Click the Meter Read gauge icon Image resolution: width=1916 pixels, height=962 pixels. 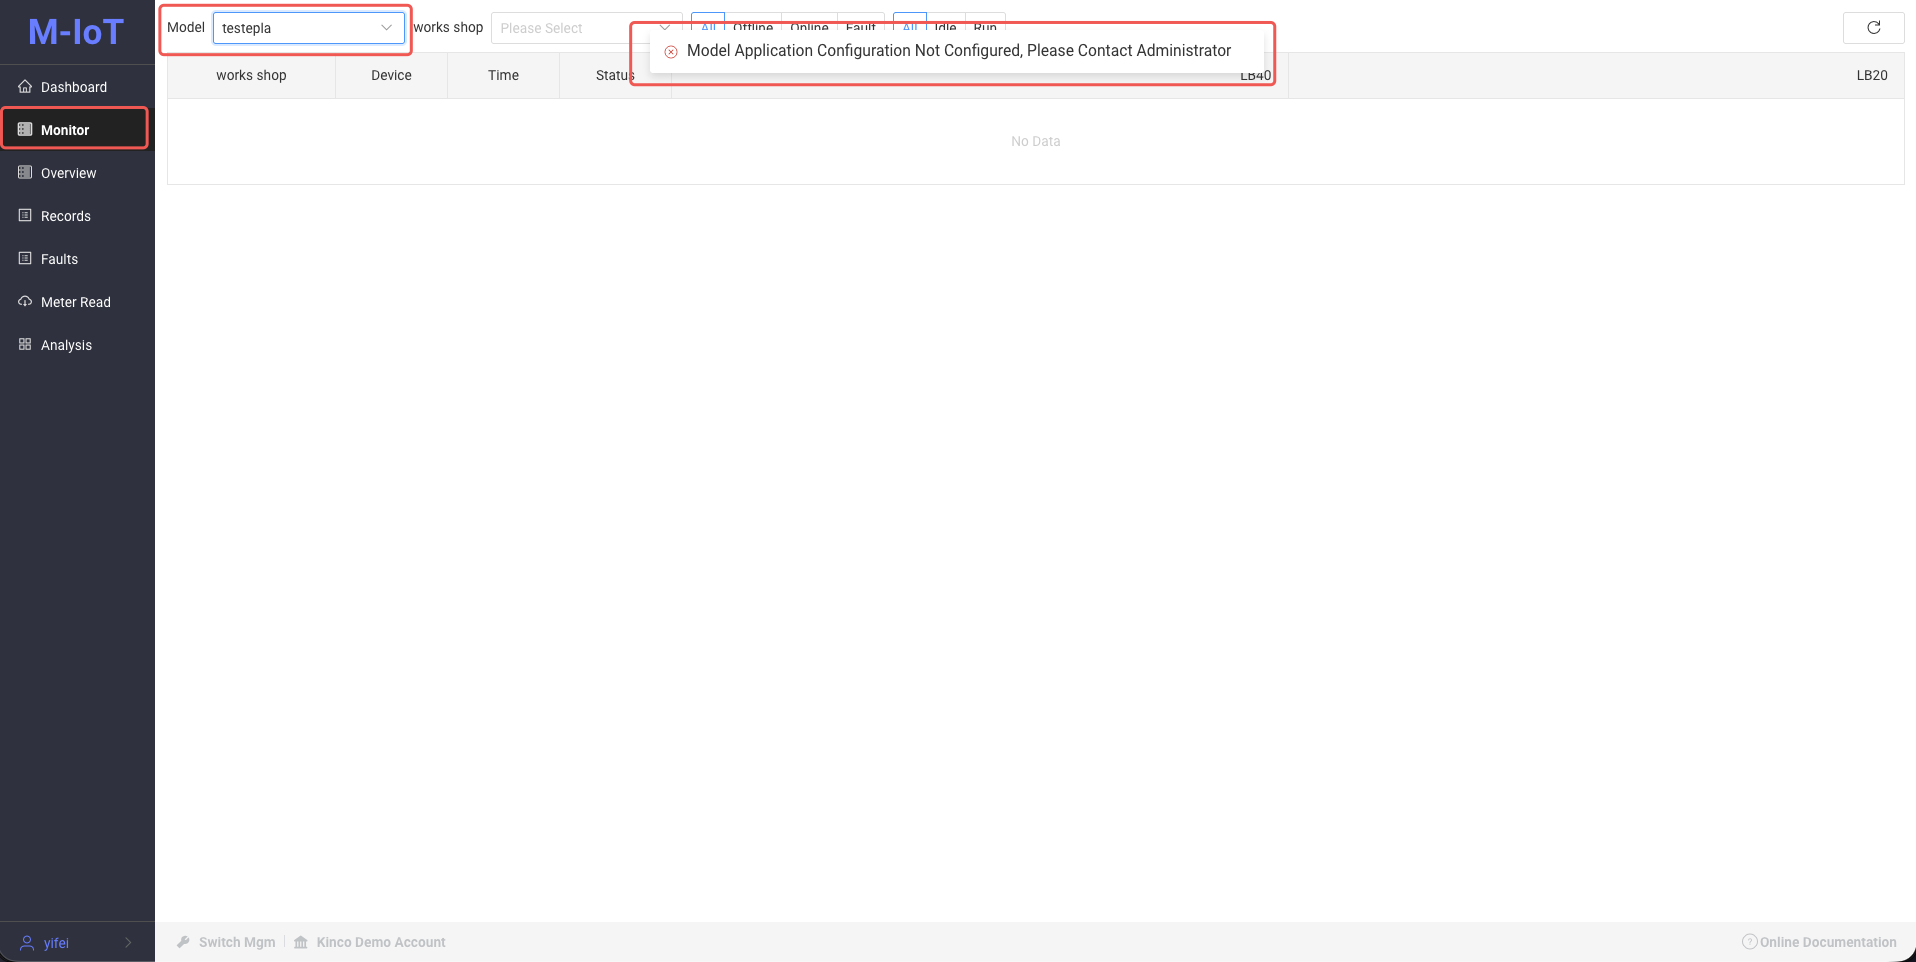pos(25,302)
